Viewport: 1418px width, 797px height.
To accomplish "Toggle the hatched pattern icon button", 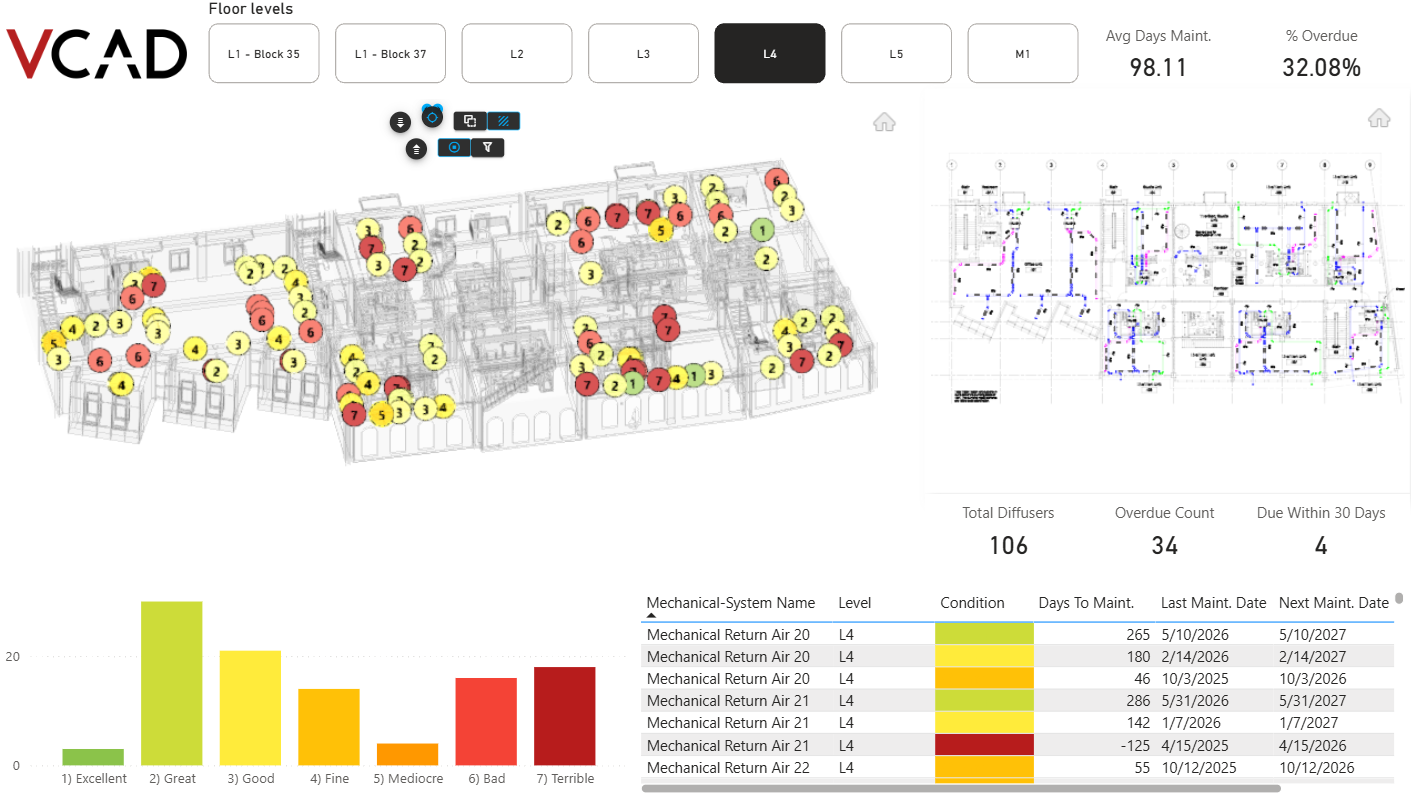I will pos(504,121).
